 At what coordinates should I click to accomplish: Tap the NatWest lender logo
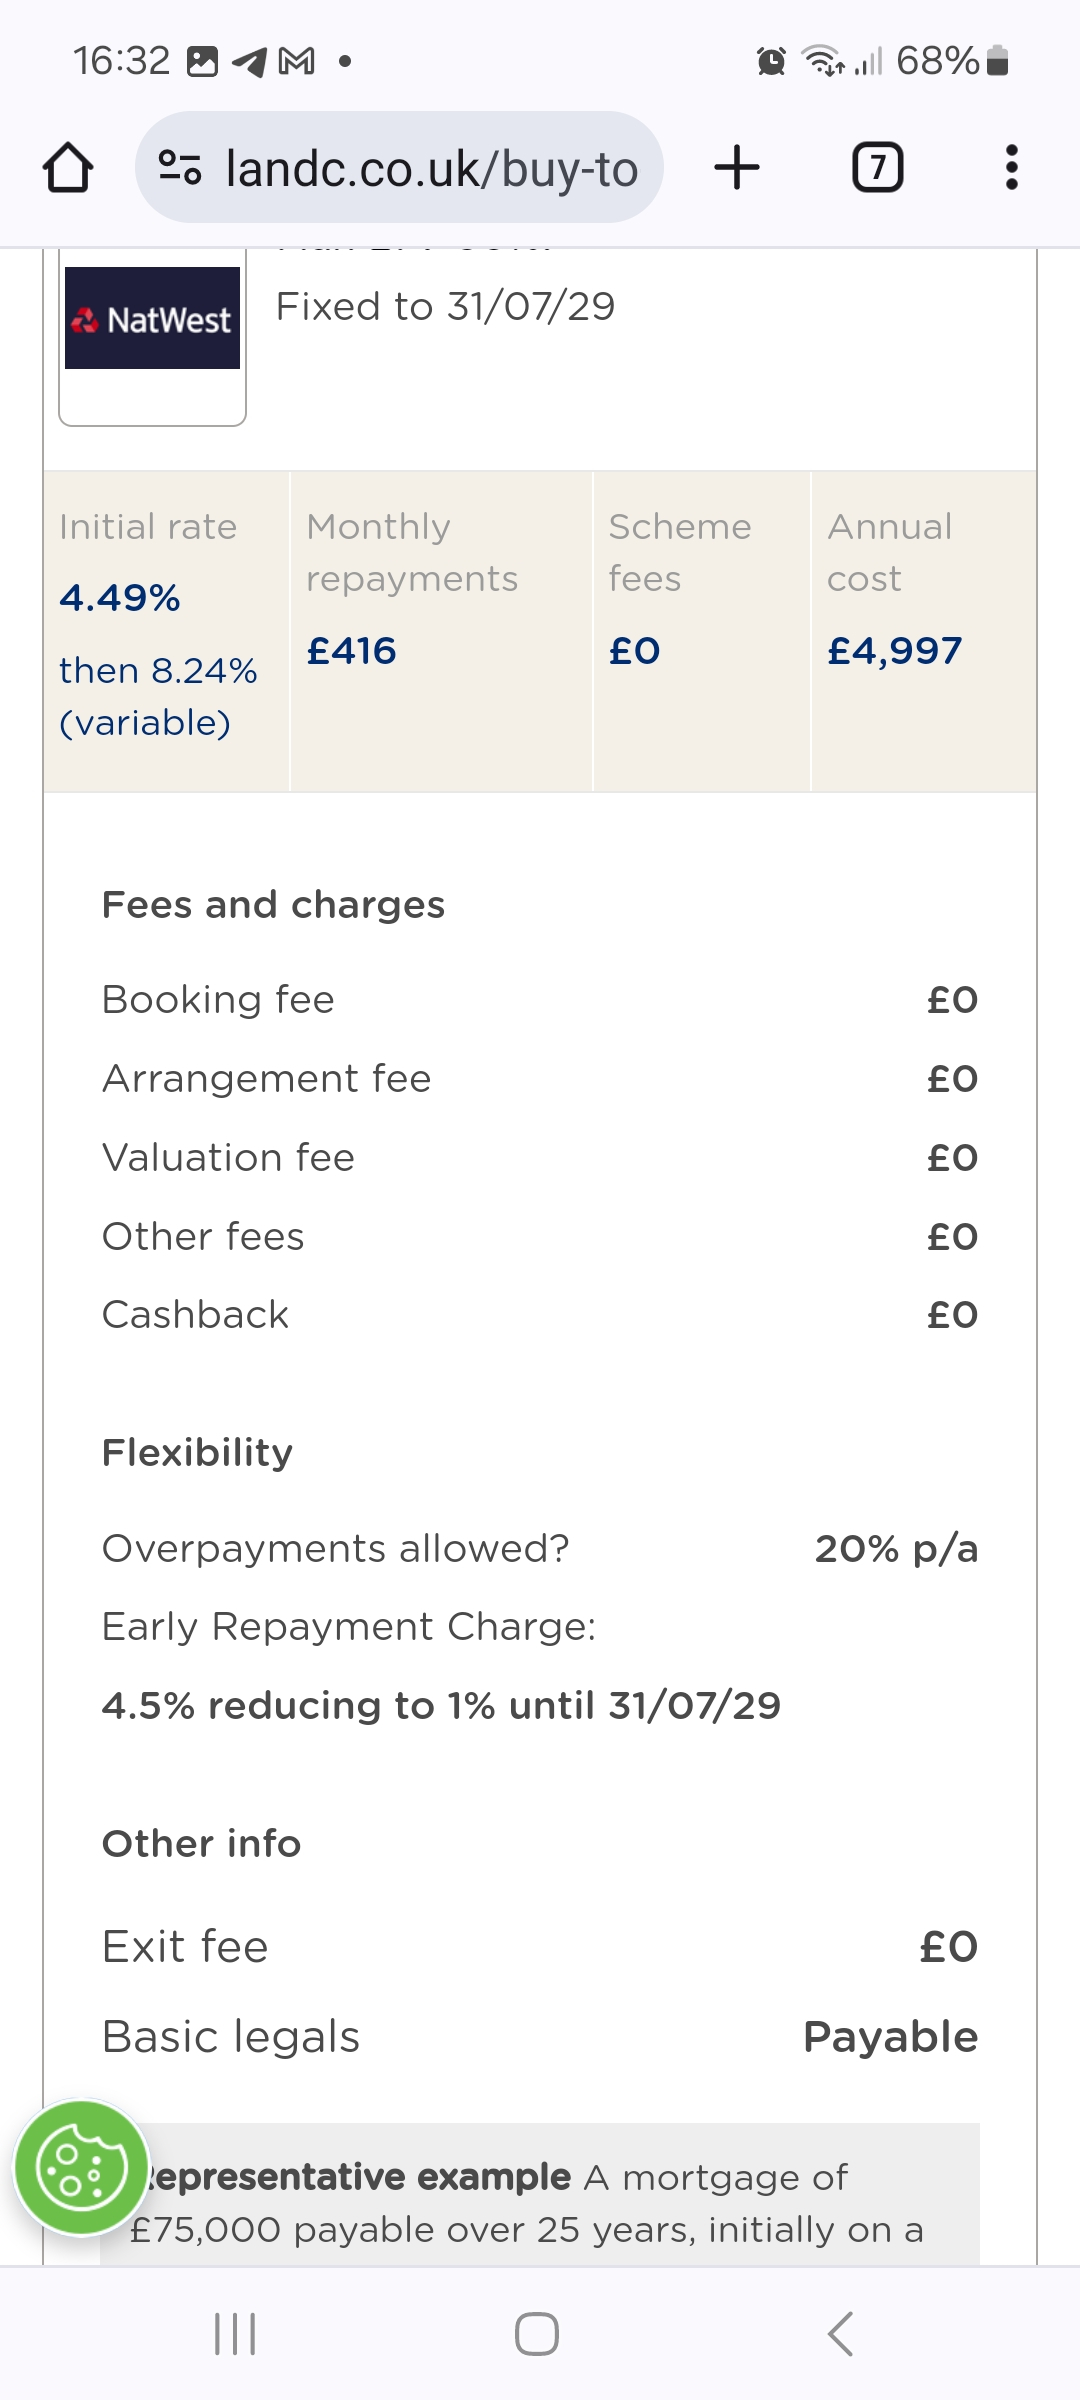[152, 318]
